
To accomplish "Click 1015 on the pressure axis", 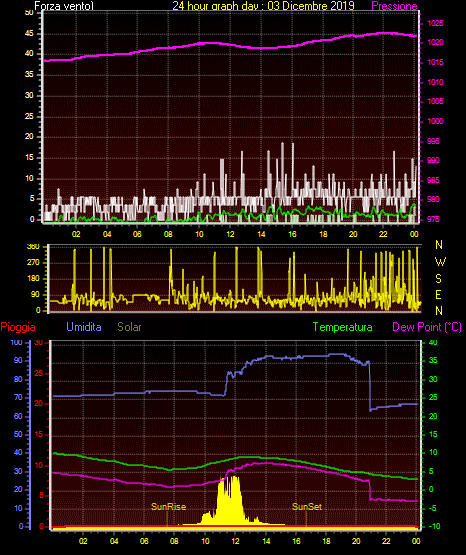I will [435, 62].
